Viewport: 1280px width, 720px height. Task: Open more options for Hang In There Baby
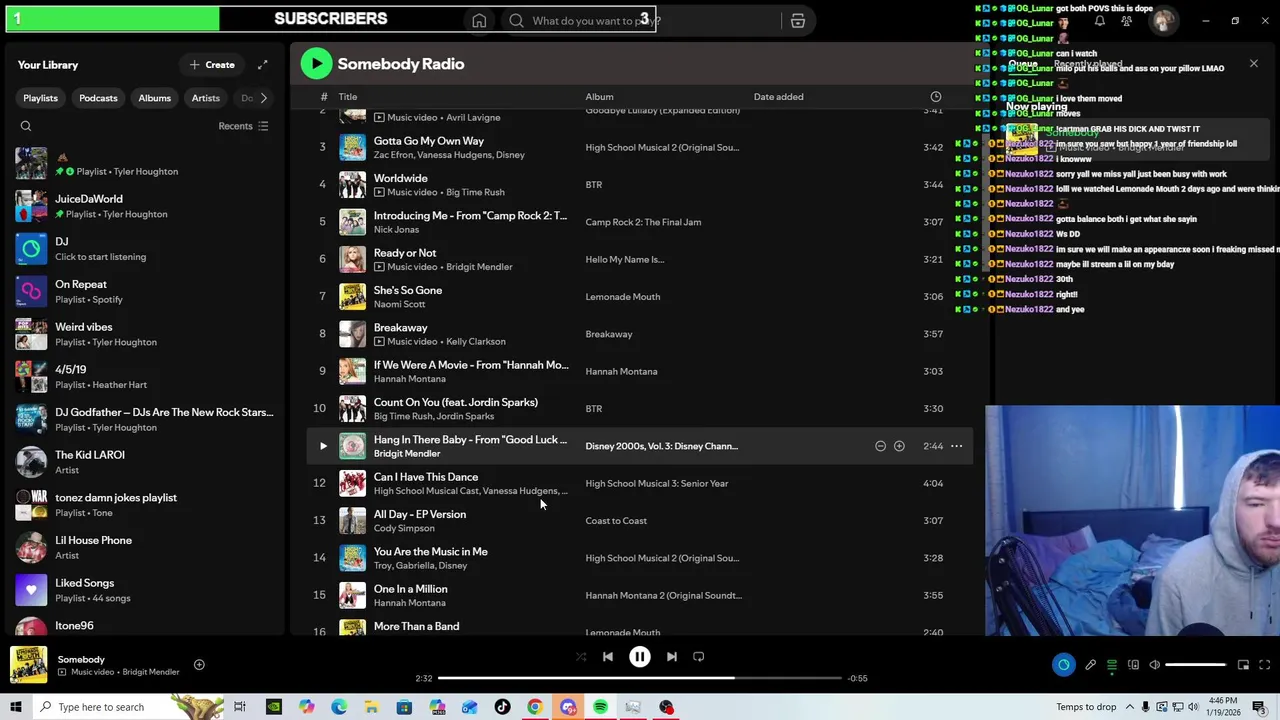click(956, 446)
